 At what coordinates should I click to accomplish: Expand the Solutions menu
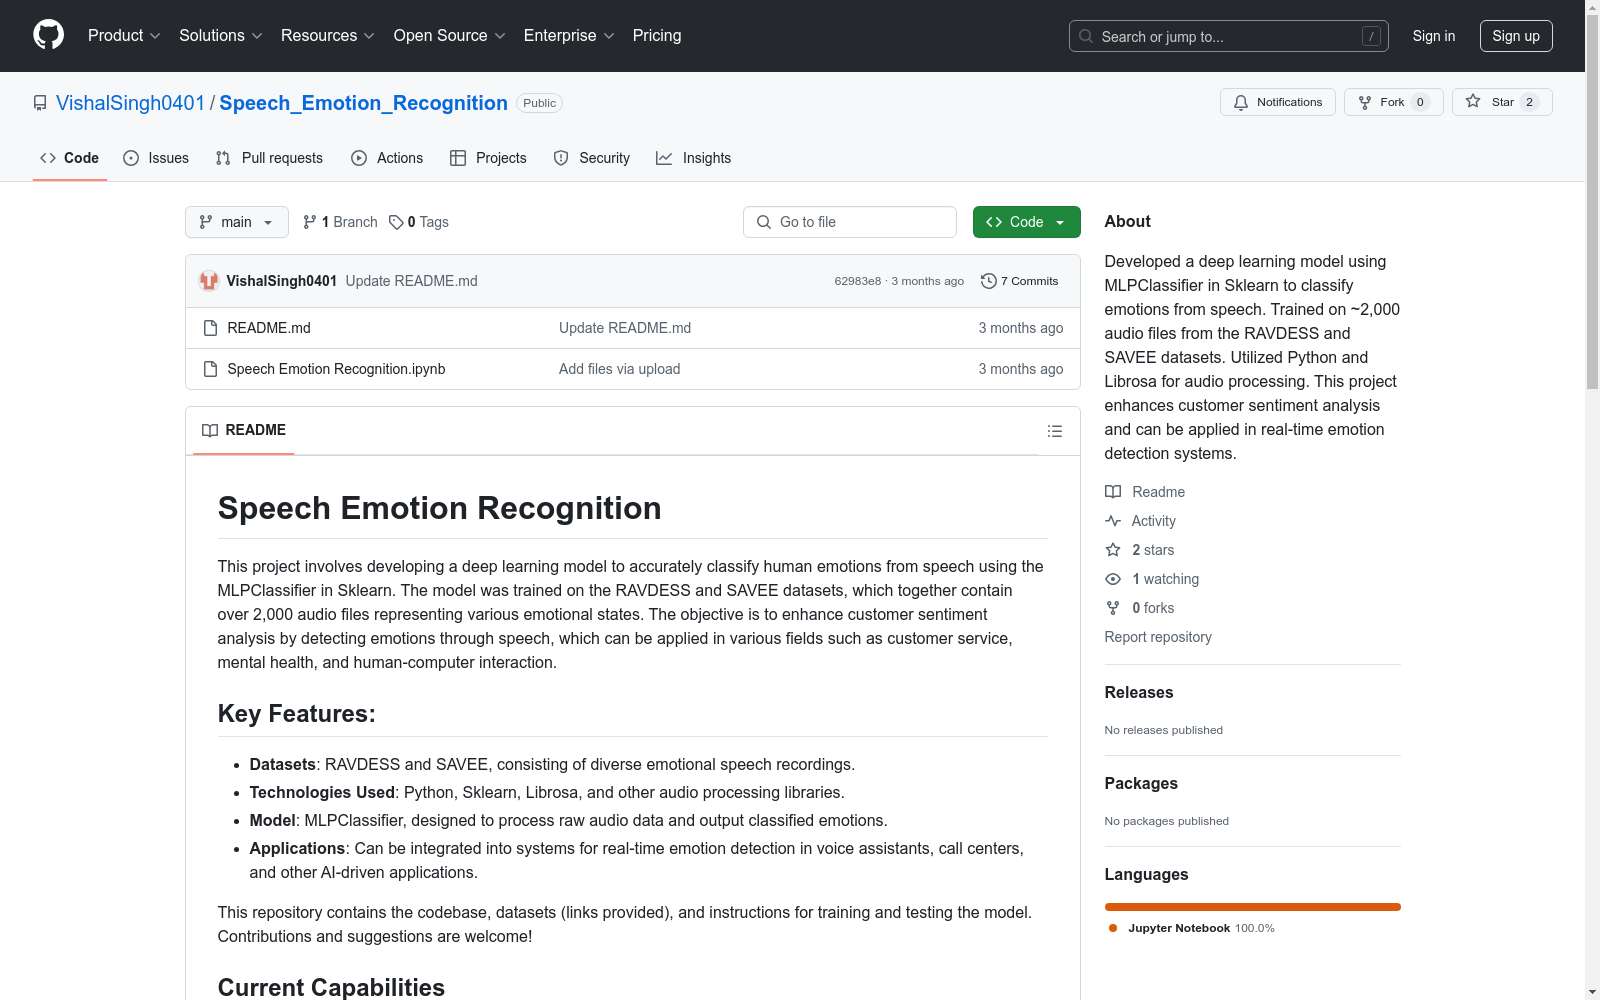[x=220, y=36]
